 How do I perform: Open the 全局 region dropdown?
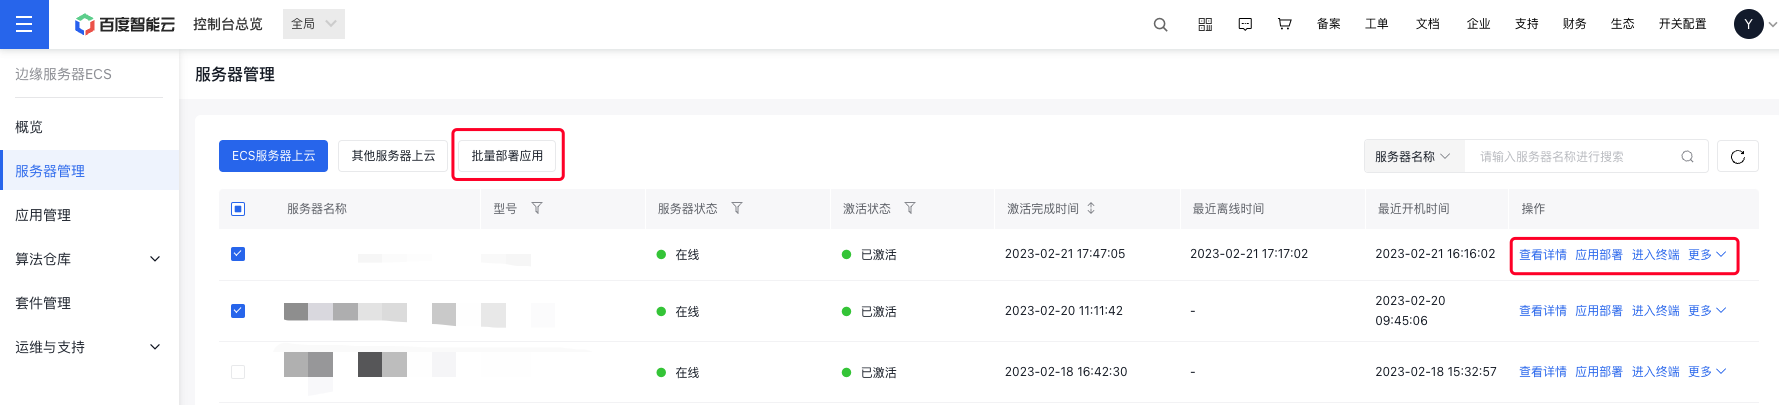314,24
